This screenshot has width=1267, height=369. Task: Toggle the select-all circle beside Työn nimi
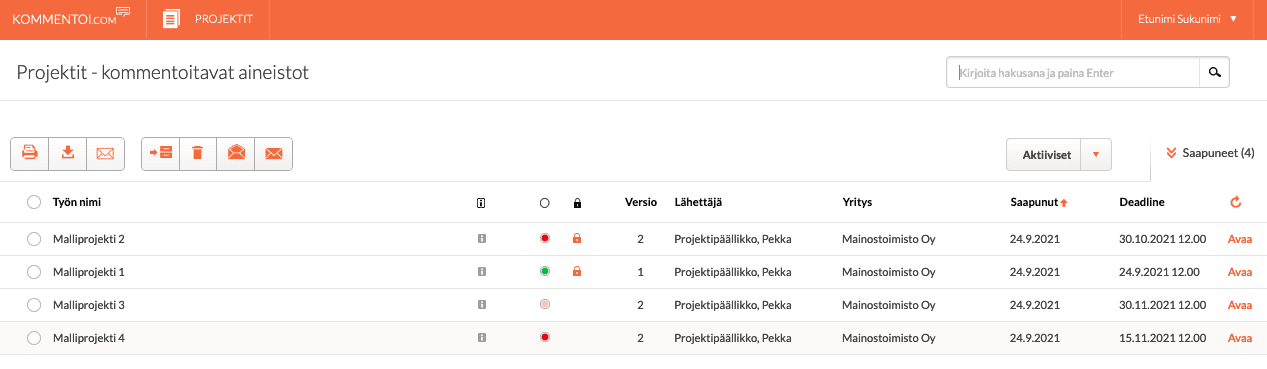[x=34, y=202]
